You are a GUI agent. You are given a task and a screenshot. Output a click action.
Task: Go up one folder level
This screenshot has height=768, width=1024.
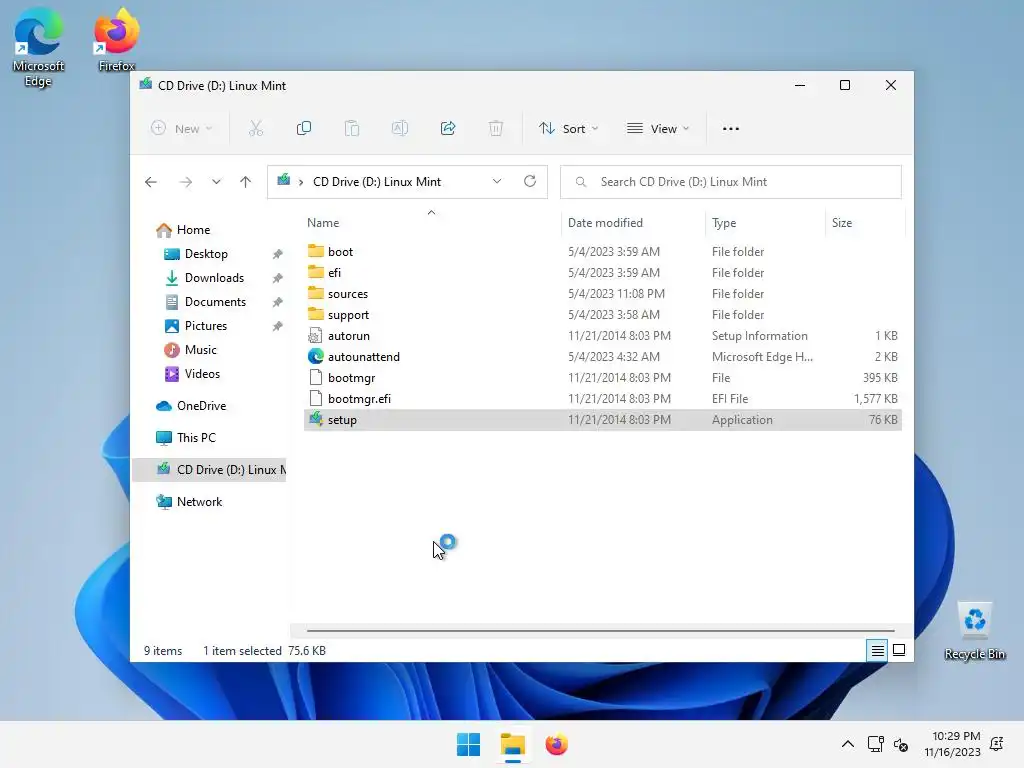(246, 182)
